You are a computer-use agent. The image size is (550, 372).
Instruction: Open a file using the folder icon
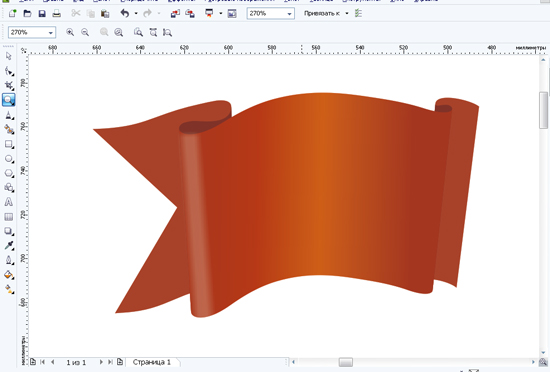27,14
